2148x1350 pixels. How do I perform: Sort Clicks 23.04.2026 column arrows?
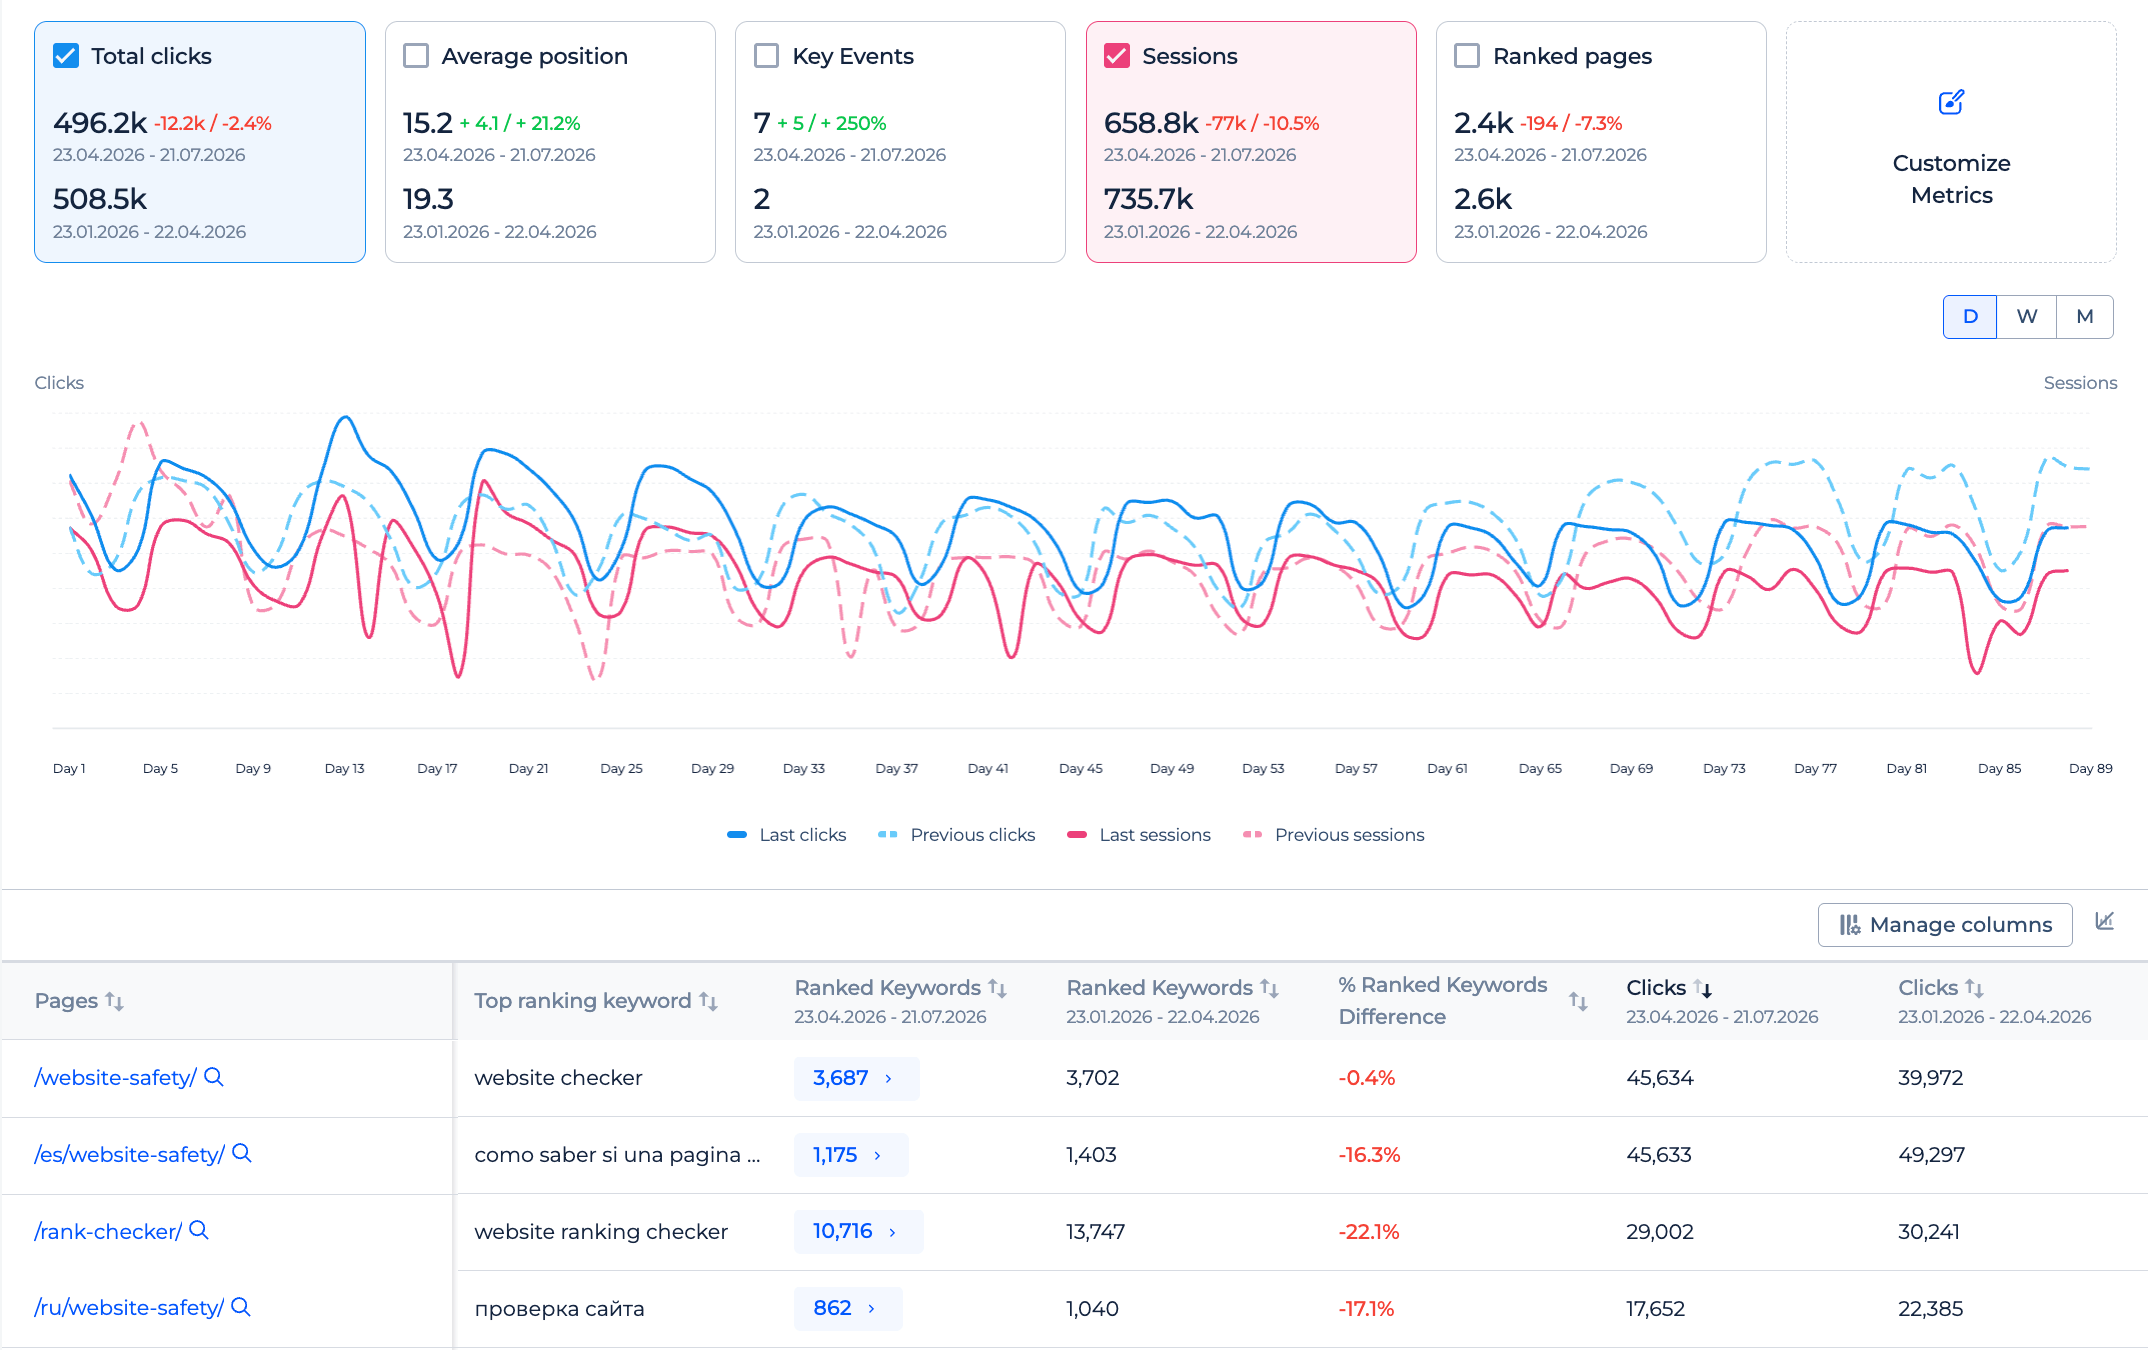(x=1704, y=989)
